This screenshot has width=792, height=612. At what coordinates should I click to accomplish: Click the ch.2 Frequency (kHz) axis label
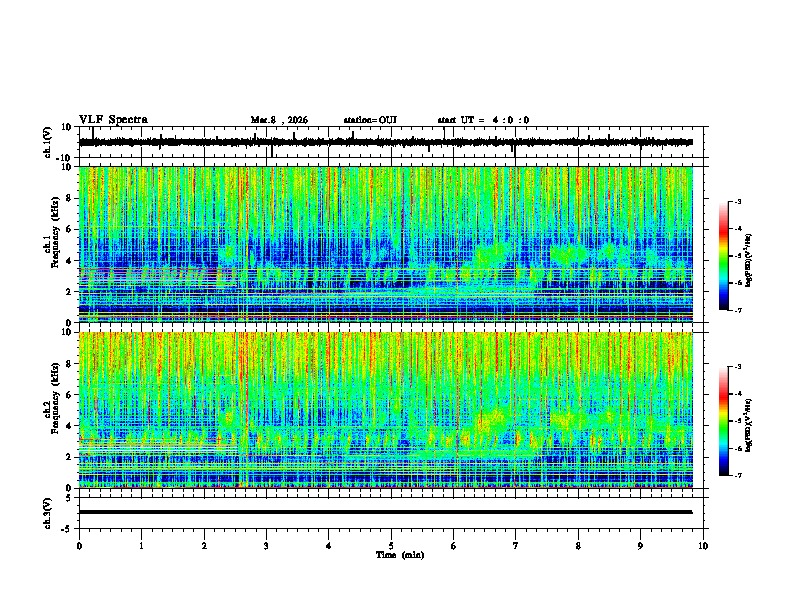click(x=52, y=398)
